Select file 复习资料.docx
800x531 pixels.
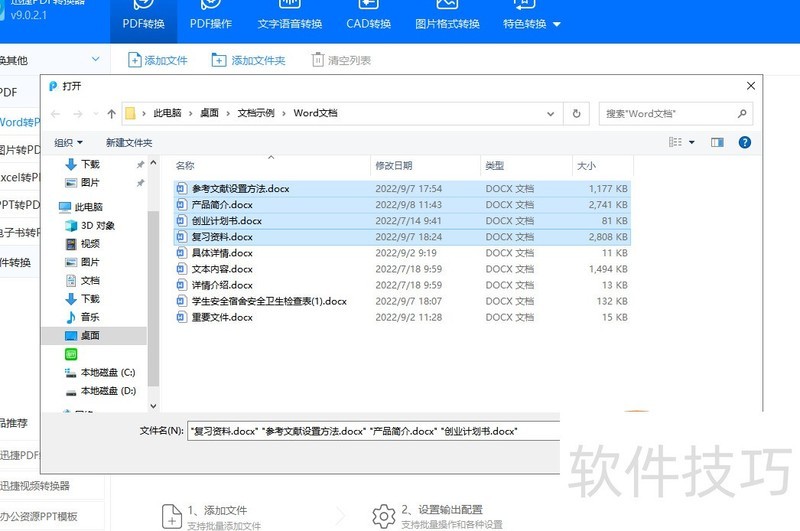pos(402,237)
